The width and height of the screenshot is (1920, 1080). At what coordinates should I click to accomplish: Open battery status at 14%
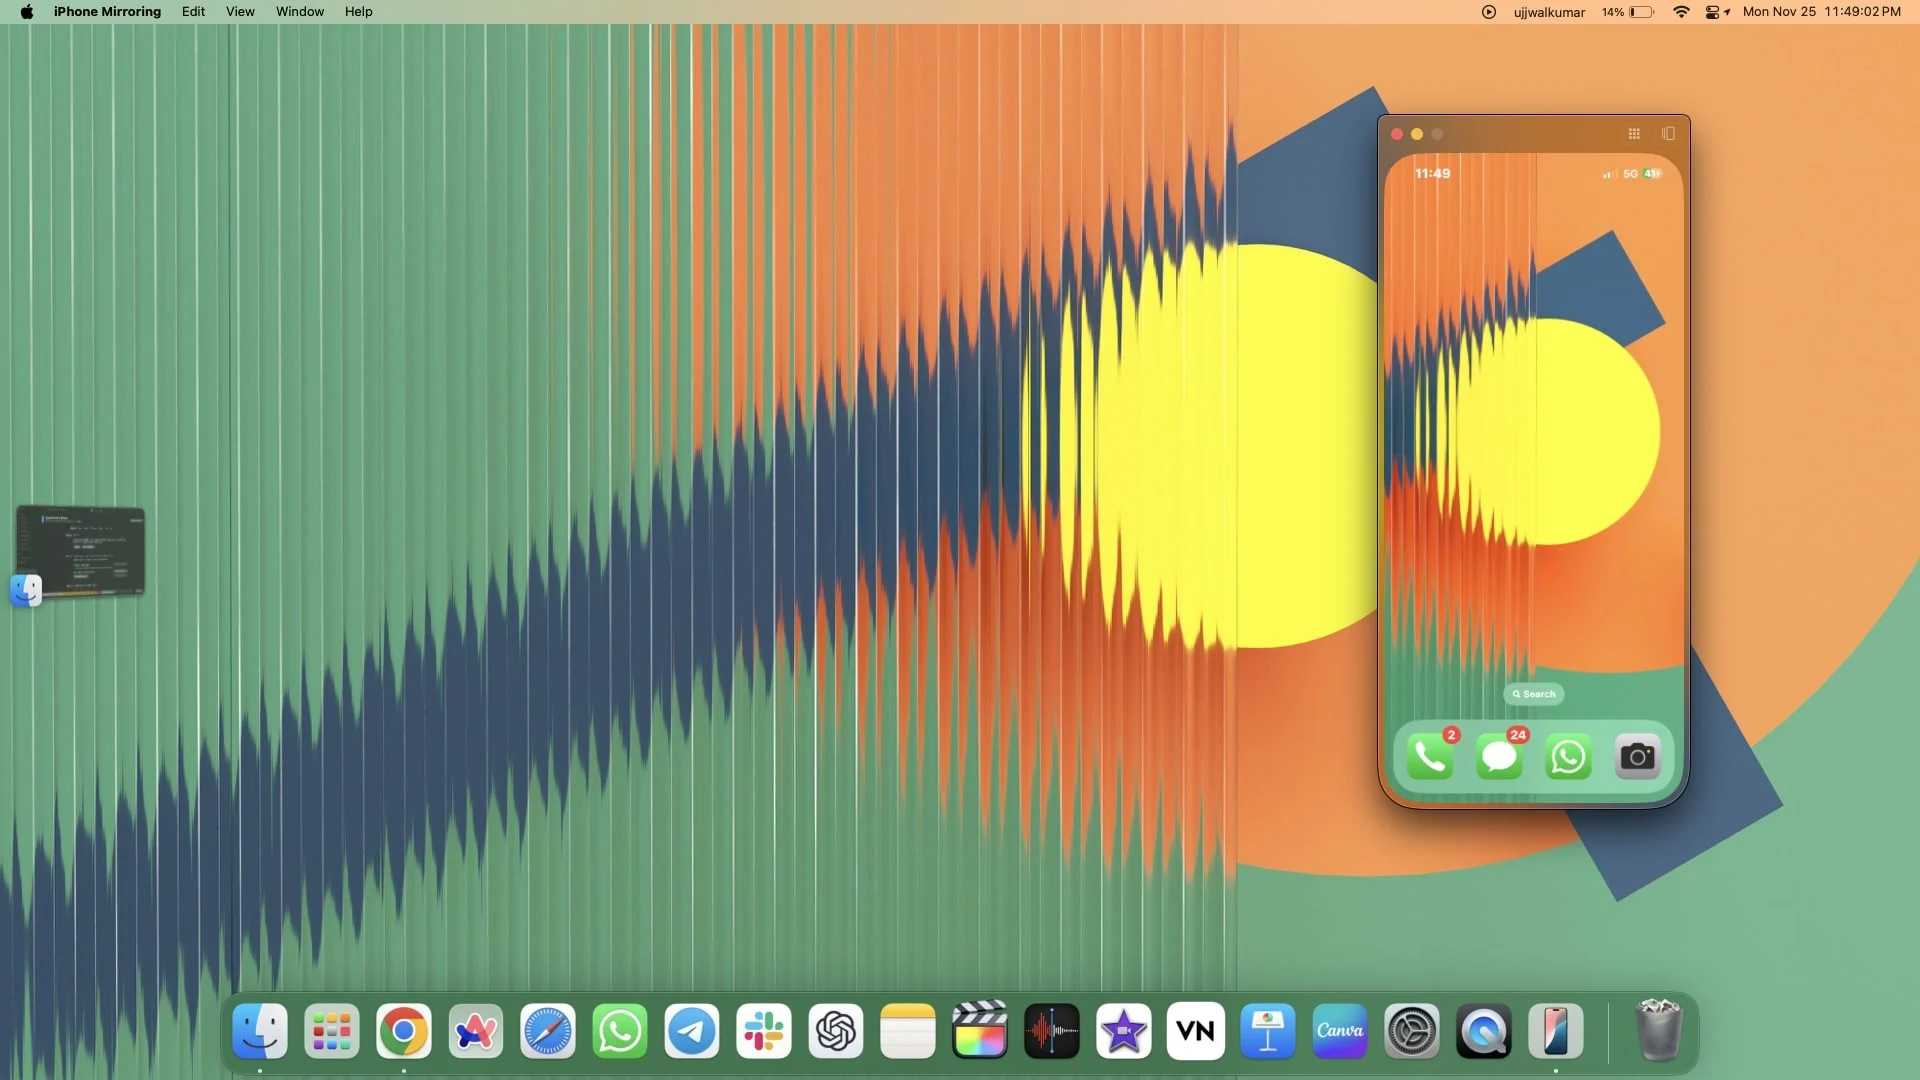tap(1628, 12)
